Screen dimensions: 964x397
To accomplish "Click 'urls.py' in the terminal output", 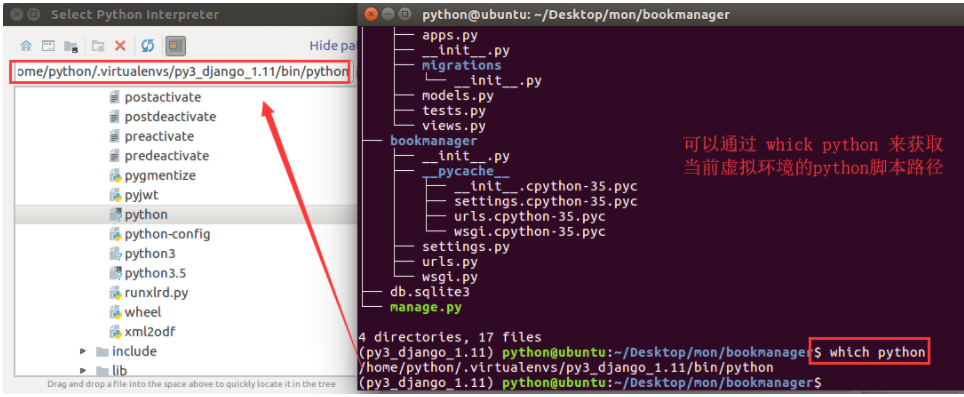I will coord(450,262).
